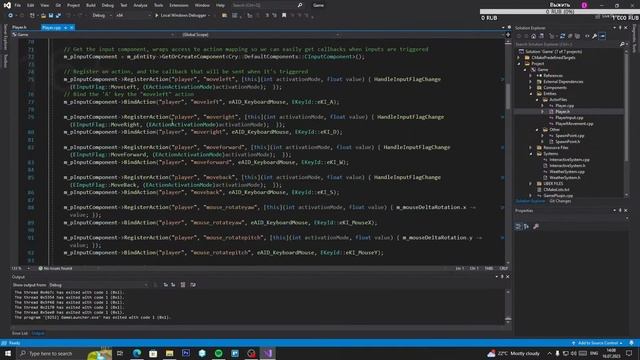Click Solution Explorer view code icon
Viewport: 640px width, 360px height.
tap(587, 36)
